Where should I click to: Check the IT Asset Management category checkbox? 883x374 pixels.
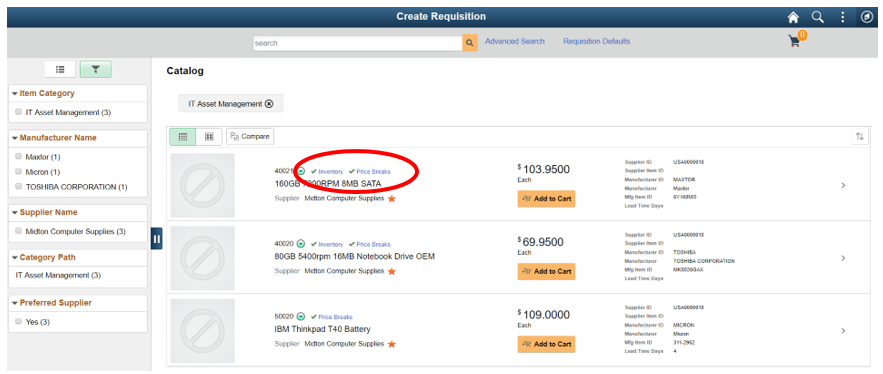tap(19, 112)
